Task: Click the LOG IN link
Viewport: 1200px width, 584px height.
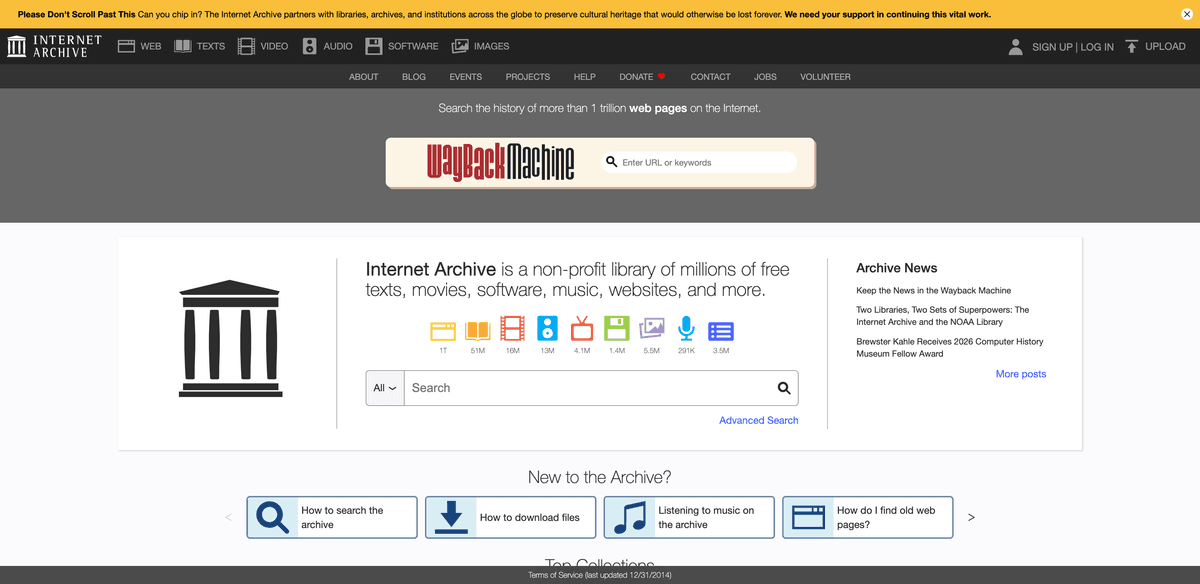Action: (1097, 47)
